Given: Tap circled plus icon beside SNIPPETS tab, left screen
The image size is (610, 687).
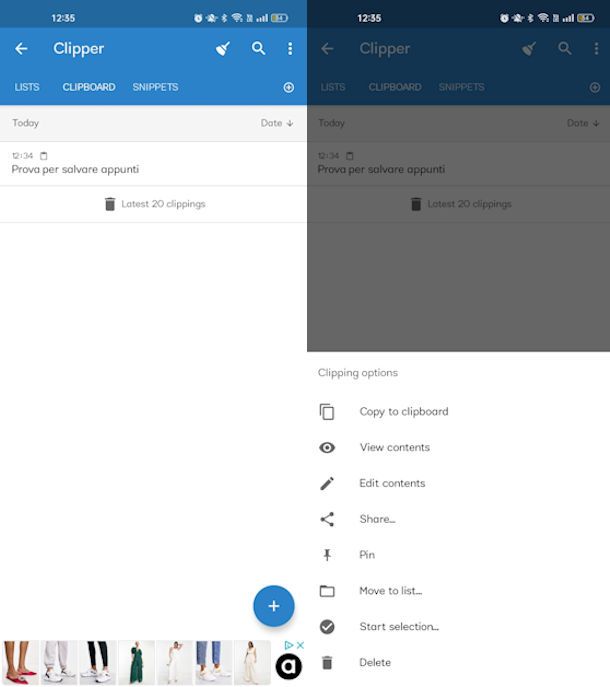Looking at the screenshot, I should [x=289, y=87].
